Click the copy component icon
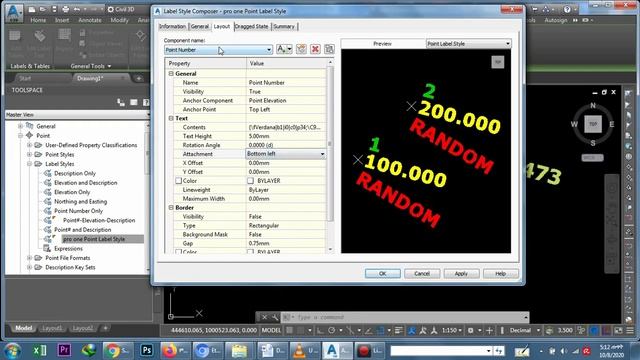640x360 pixels. tap(301, 49)
